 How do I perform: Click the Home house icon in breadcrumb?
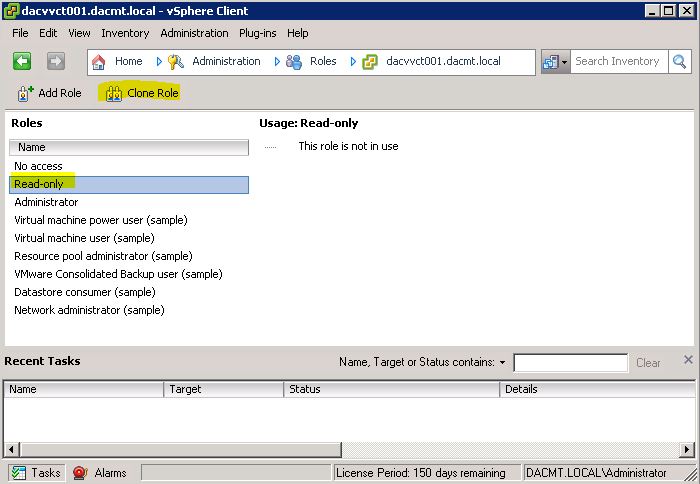[x=99, y=62]
